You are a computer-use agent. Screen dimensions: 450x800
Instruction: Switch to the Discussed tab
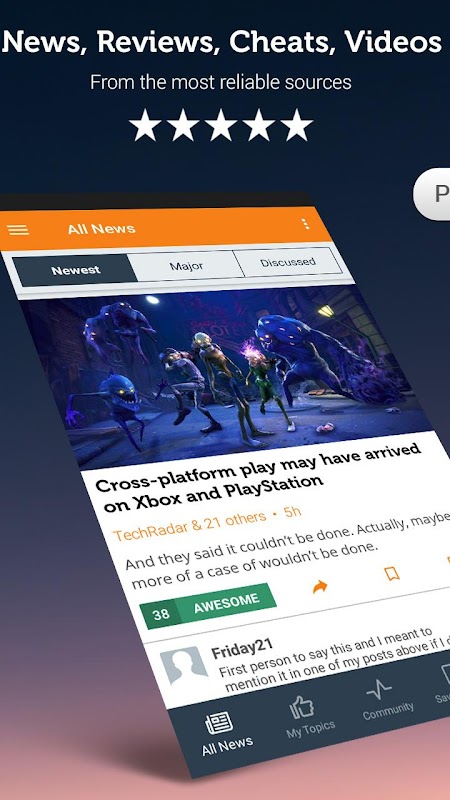click(288, 263)
